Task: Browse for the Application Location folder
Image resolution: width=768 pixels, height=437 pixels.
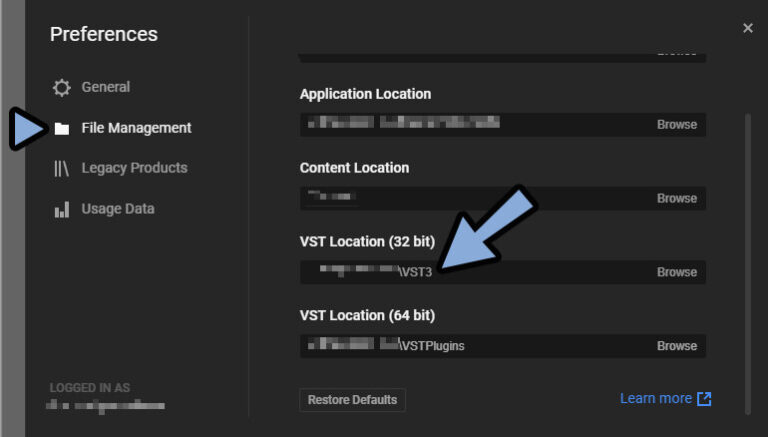Action: [x=677, y=125]
